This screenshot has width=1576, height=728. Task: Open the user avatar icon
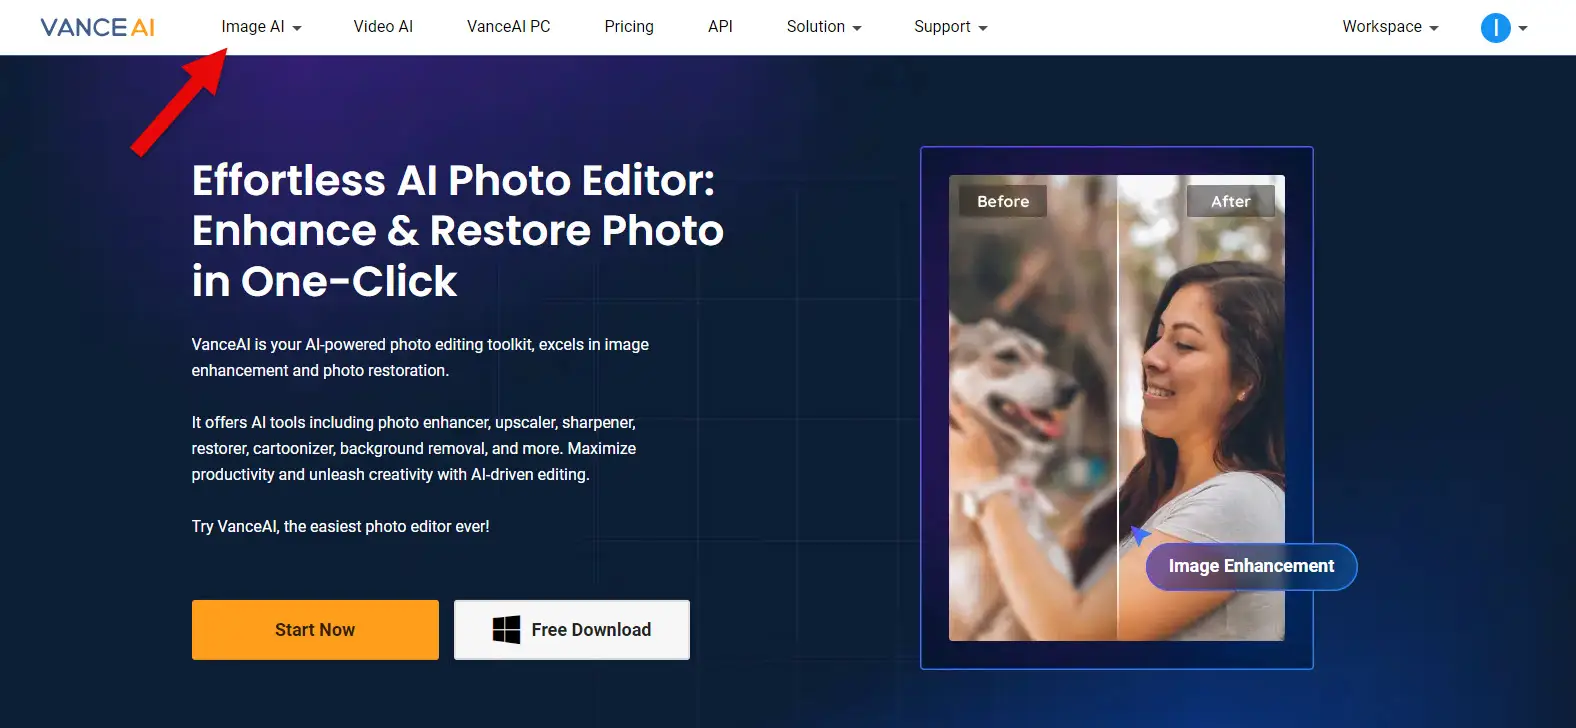1495,28
